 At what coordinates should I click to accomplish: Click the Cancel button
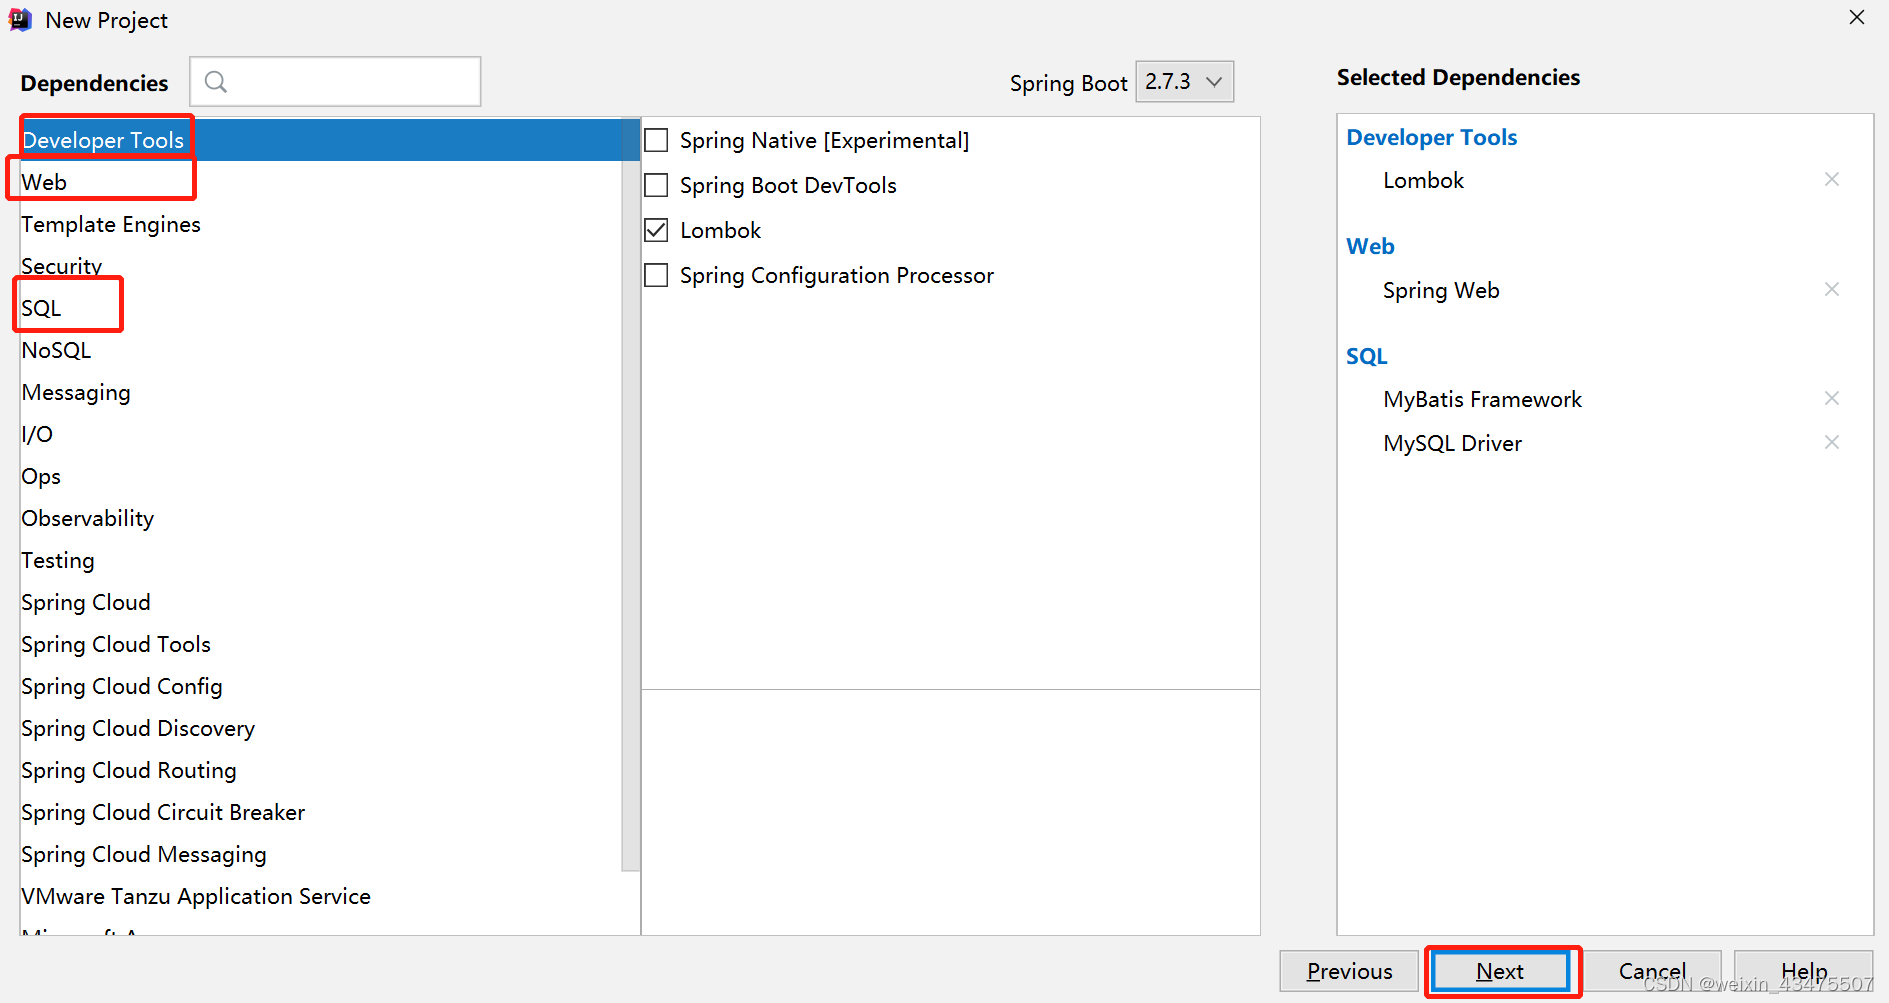(1652, 971)
